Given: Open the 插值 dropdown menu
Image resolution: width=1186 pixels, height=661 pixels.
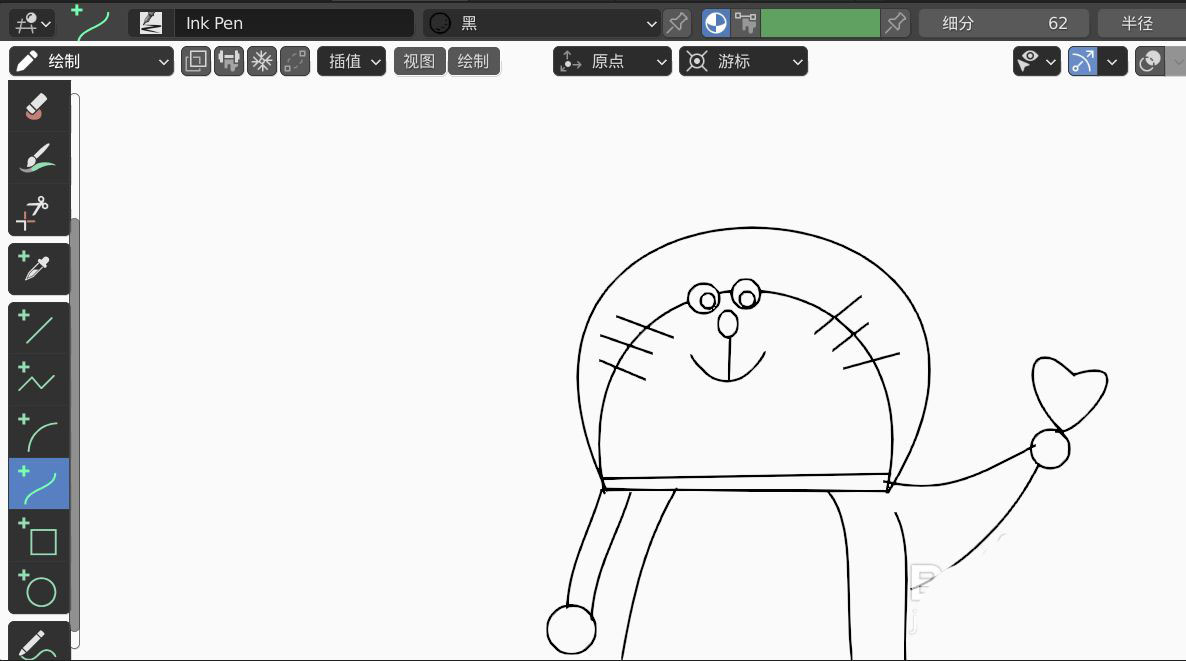Looking at the screenshot, I should coord(352,61).
